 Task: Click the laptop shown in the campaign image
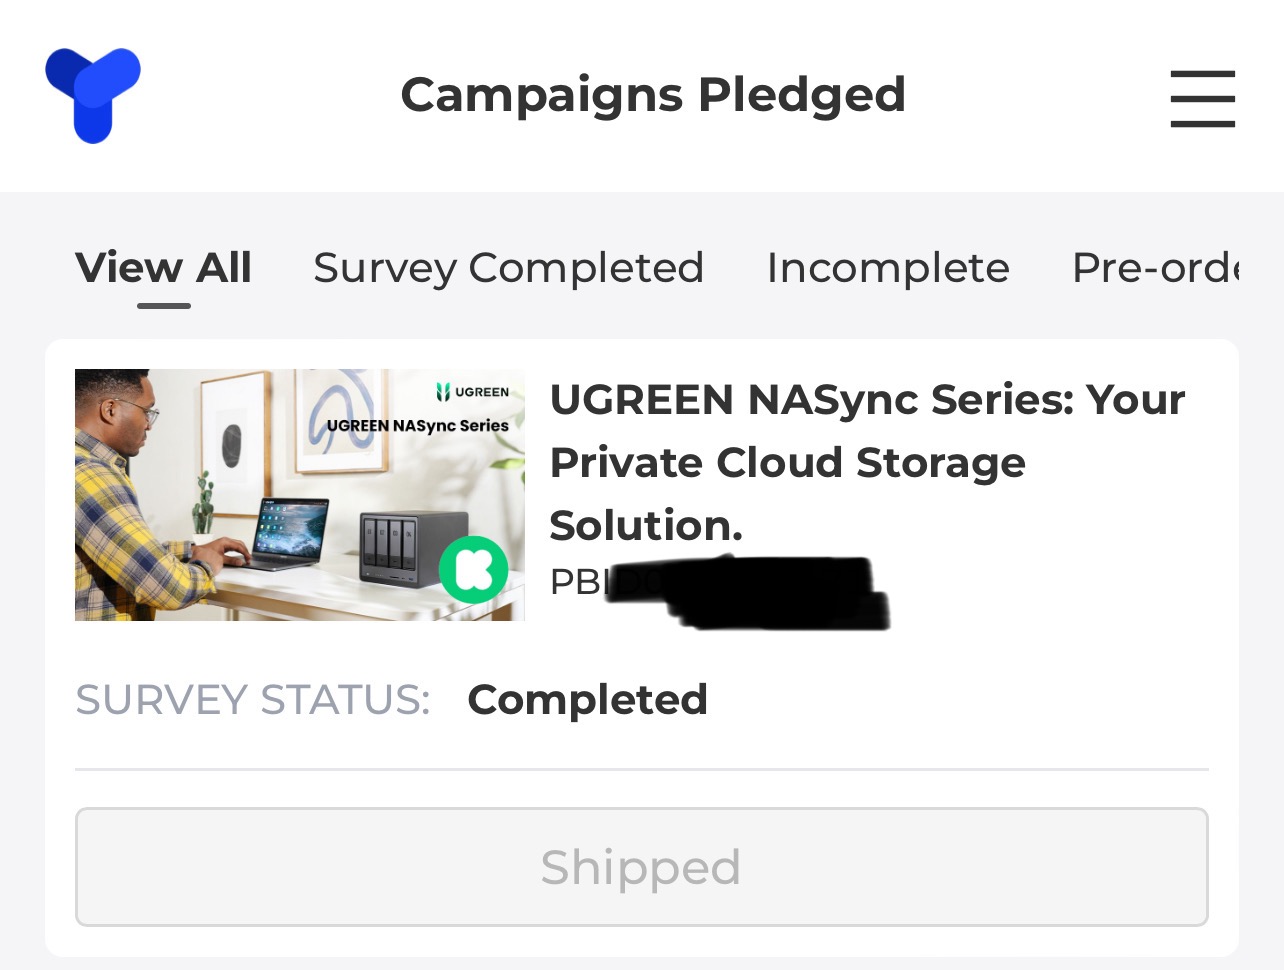pyautogui.click(x=288, y=533)
